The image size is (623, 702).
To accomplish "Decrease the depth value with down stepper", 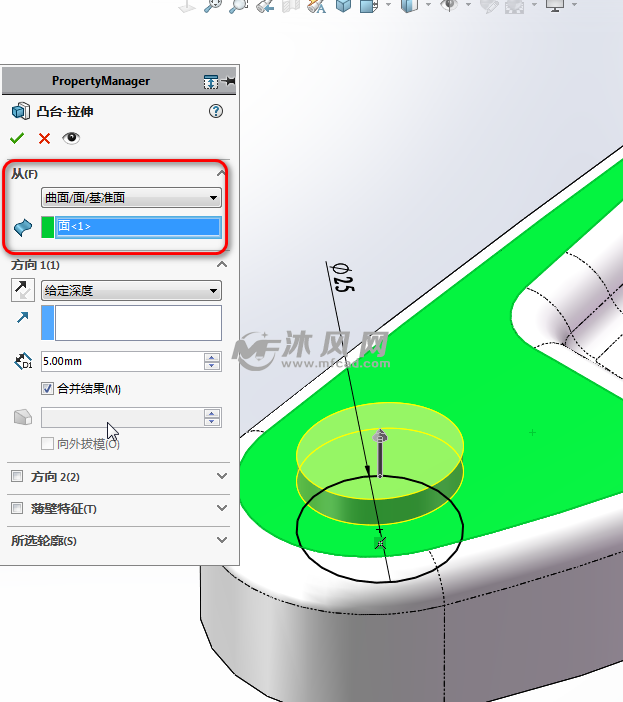I will 212,366.
